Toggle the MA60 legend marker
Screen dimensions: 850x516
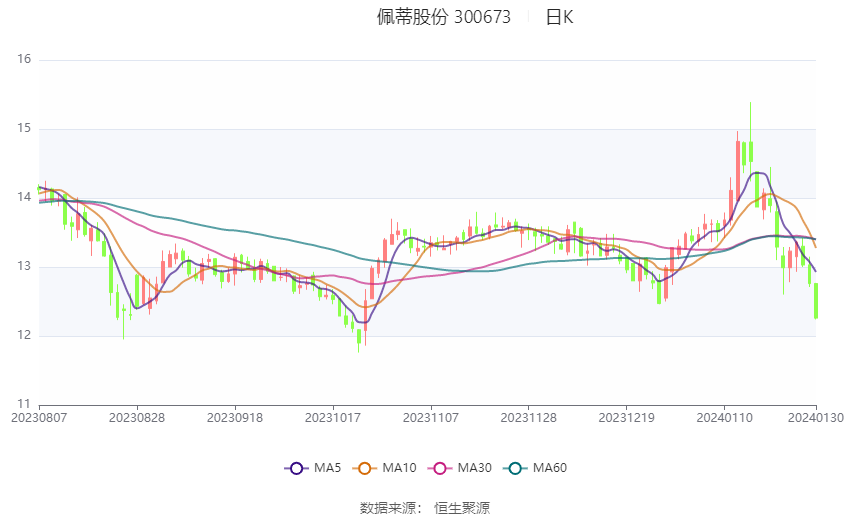[x=515, y=468]
